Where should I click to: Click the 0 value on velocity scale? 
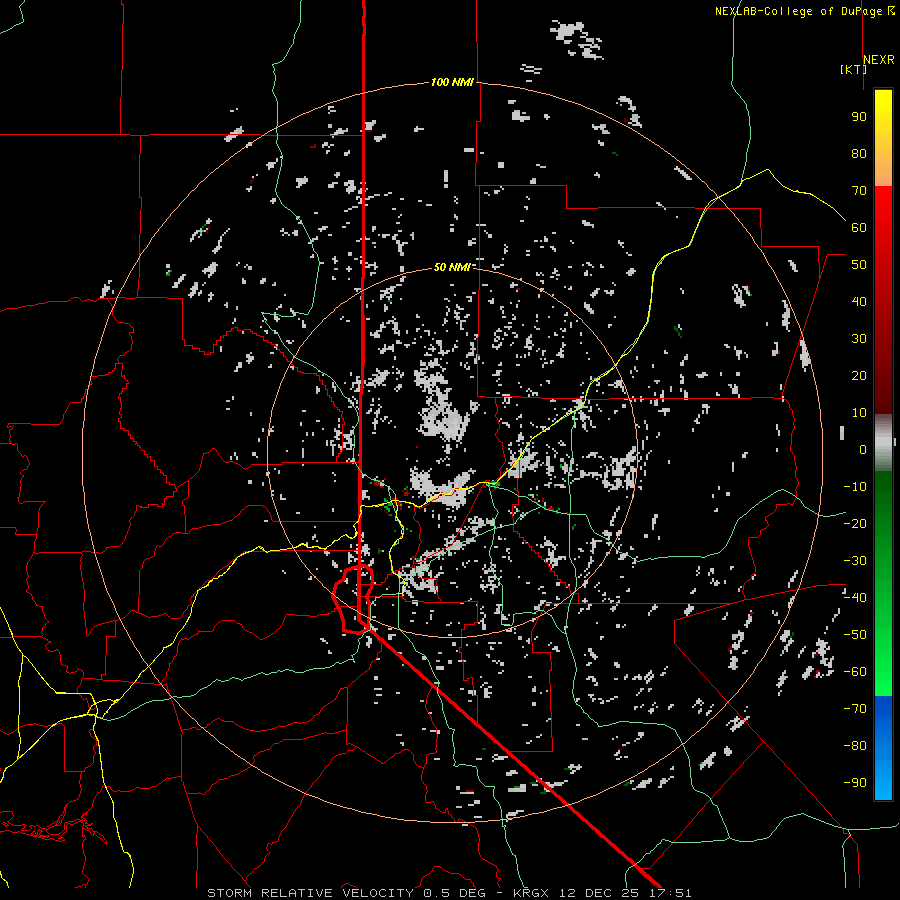tap(863, 449)
